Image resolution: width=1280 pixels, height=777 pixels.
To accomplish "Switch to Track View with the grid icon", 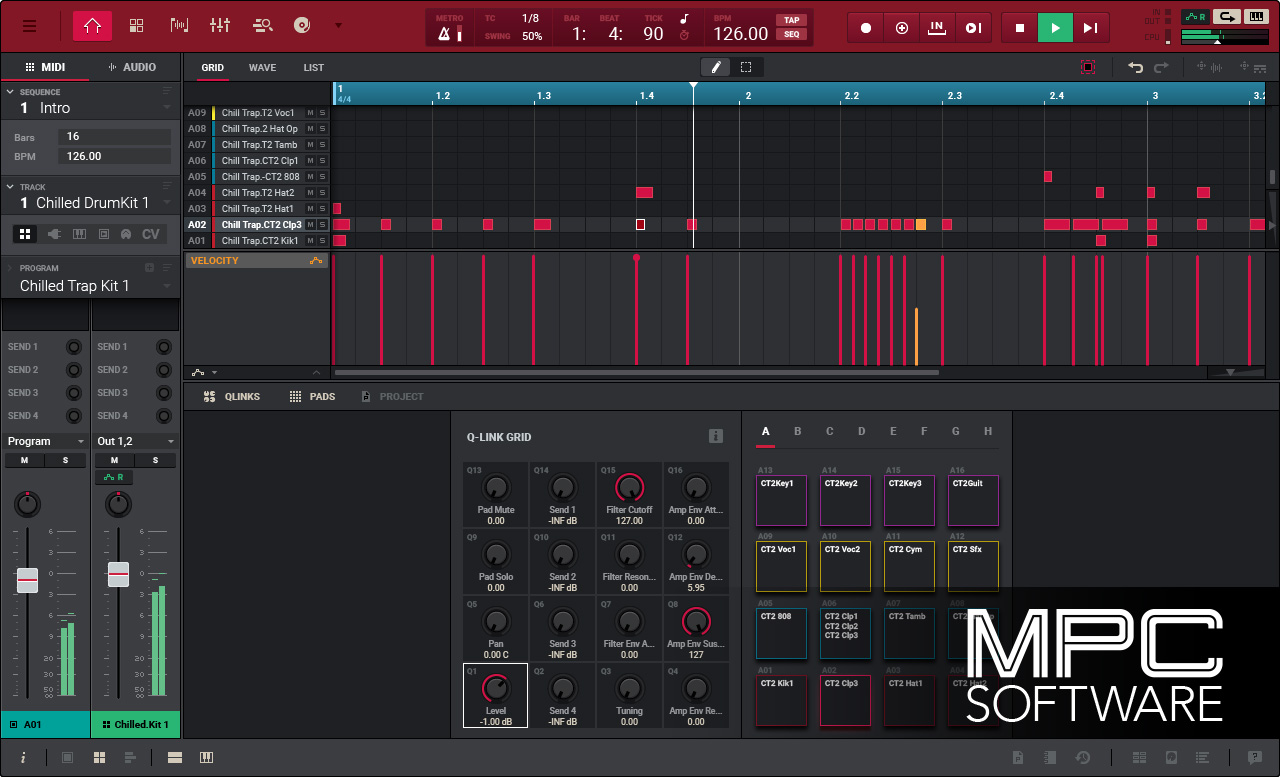I will pyautogui.click(x=136, y=25).
